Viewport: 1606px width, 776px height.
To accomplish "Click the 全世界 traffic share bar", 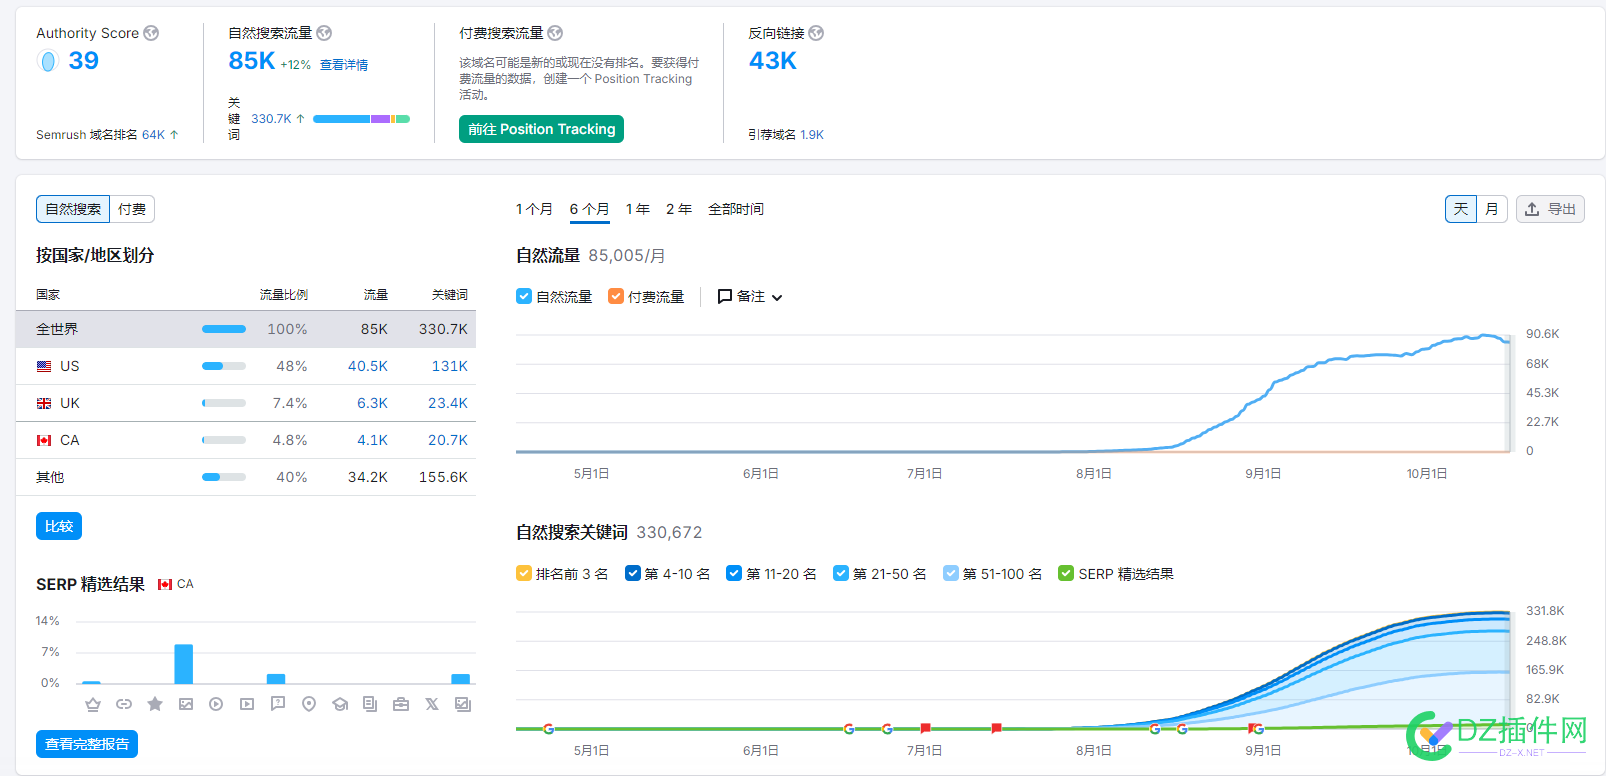I will click(x=224, y=329).
